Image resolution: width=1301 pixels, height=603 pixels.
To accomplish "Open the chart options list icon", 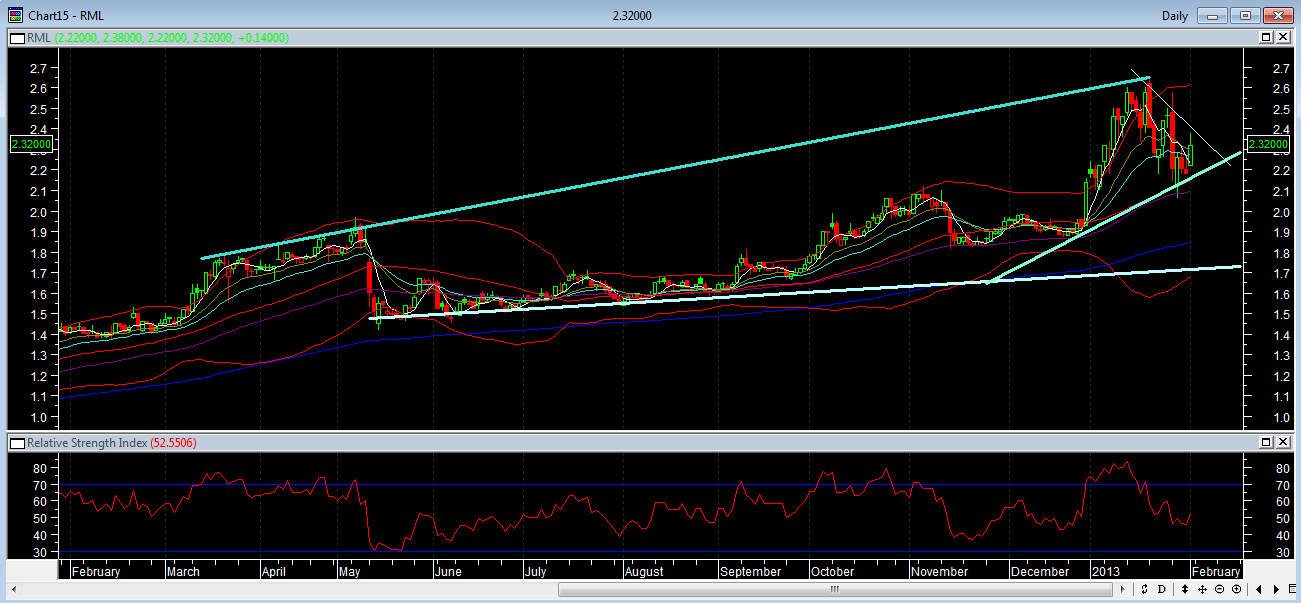I will [x=1292, y=589].
